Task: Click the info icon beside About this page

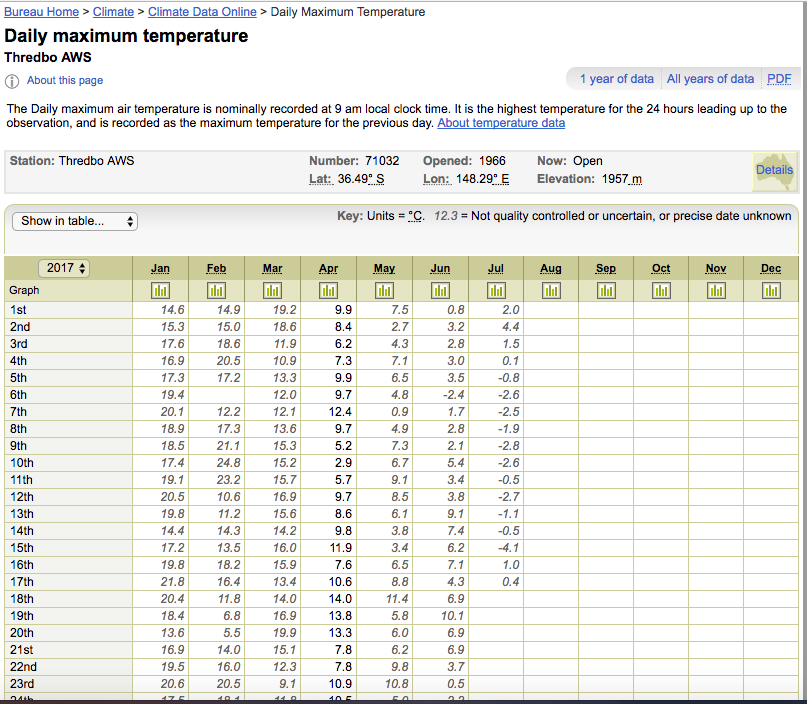Action: click(12, 81)
